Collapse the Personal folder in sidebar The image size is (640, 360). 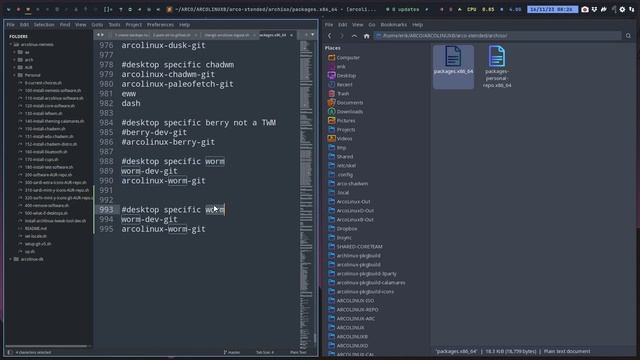[15, 75]
